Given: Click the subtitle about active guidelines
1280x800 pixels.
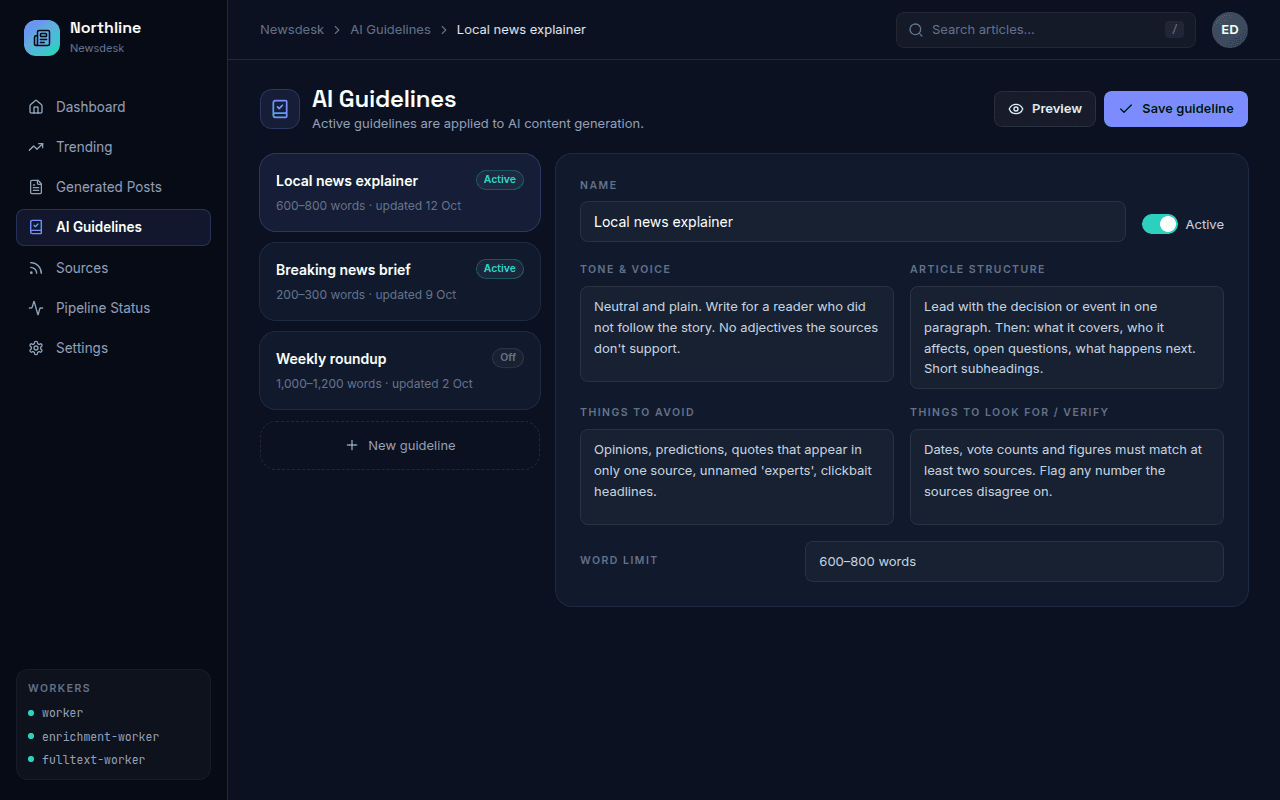Looking at the screenshot, I should click(478, 124).
